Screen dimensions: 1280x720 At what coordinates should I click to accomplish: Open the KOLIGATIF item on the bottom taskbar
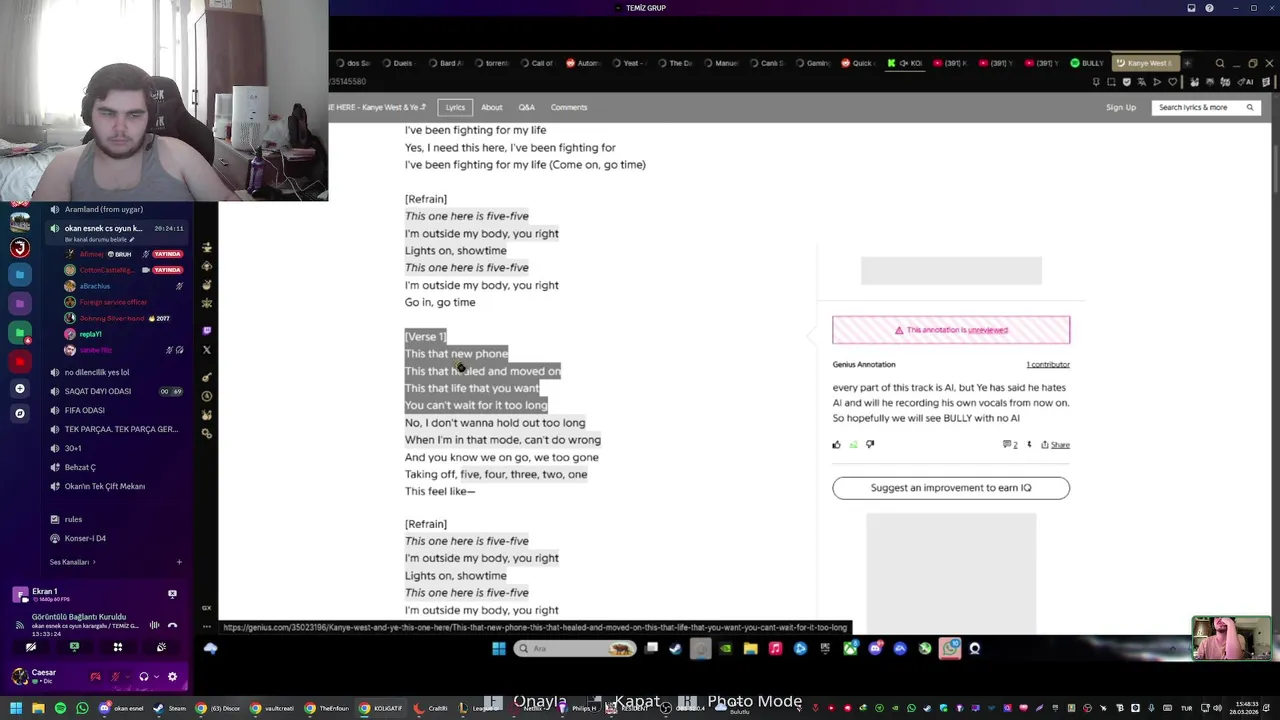(381, 709)
